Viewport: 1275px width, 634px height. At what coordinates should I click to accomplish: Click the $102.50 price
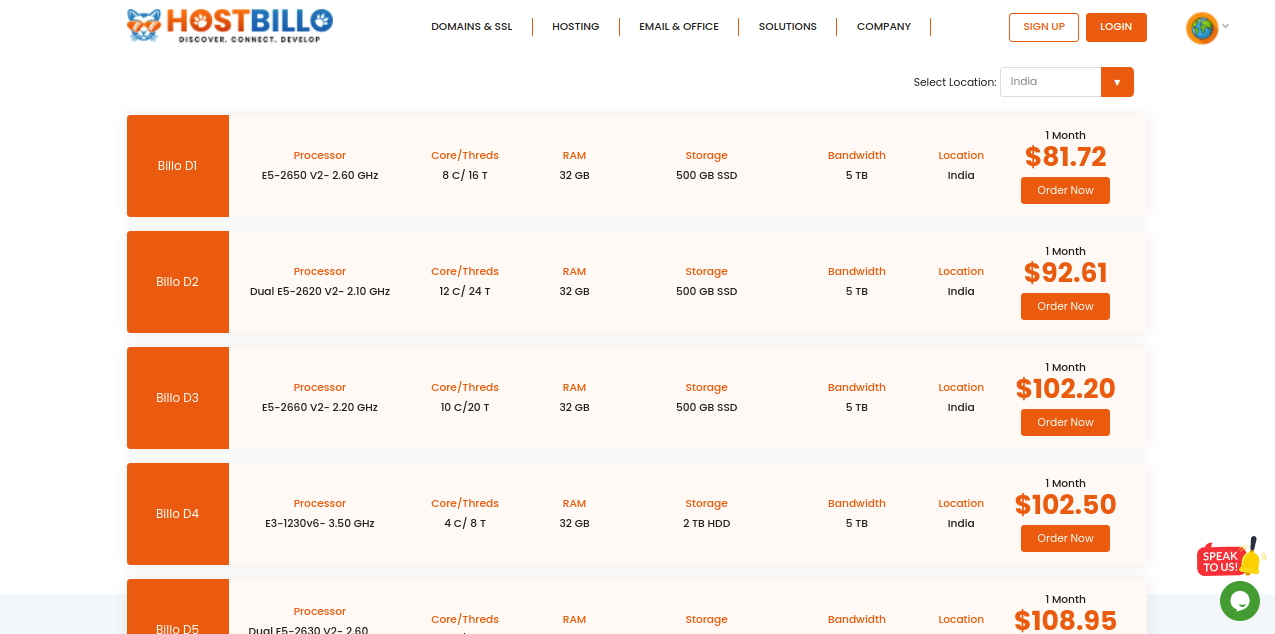point(1066,505)
